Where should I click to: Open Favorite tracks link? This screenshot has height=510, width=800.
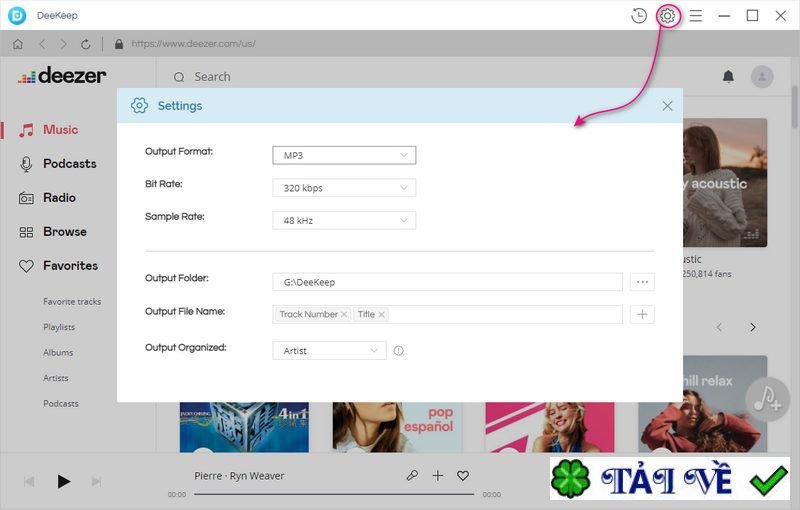tap(72, 302)
